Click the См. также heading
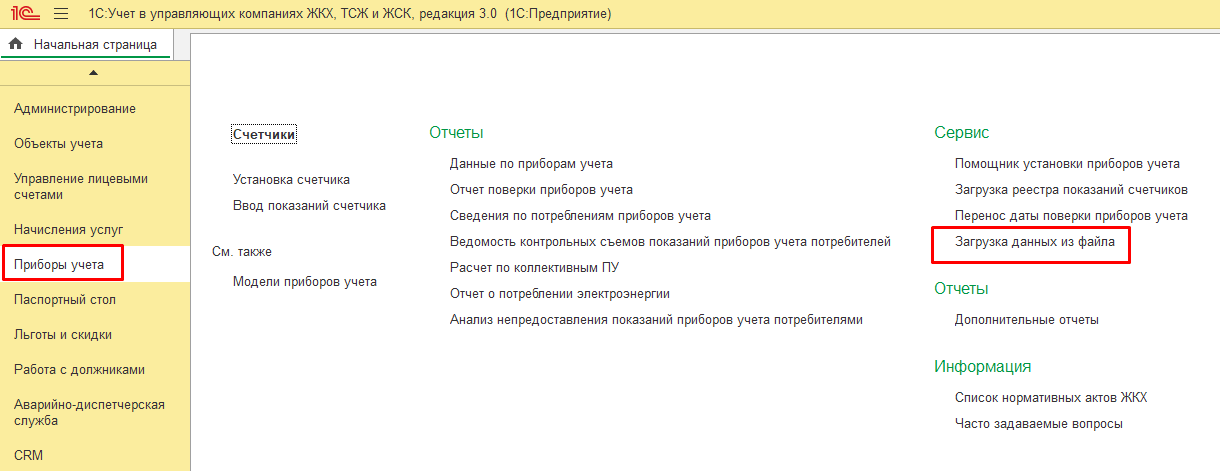This screenshot has width=1220, height=471. (x=242, y=252)
